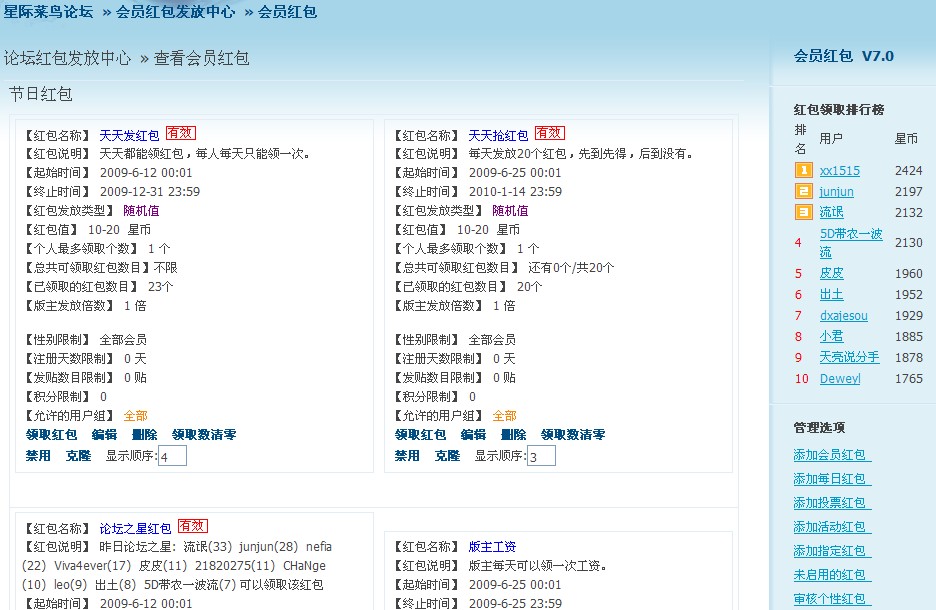Viewport: 936px width, 610px height.
Task: Click 删除 for 天天抢红包
Action: click(513, 435)
